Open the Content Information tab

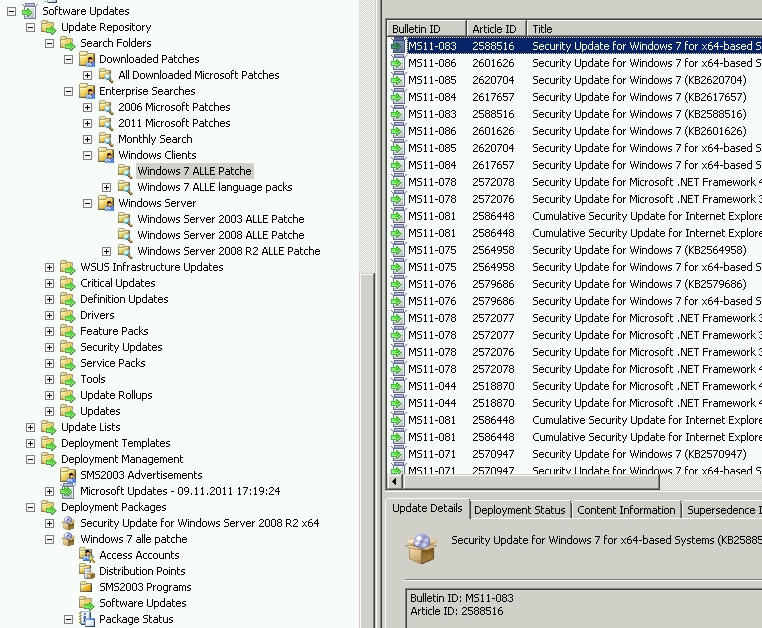pos(626,510)
